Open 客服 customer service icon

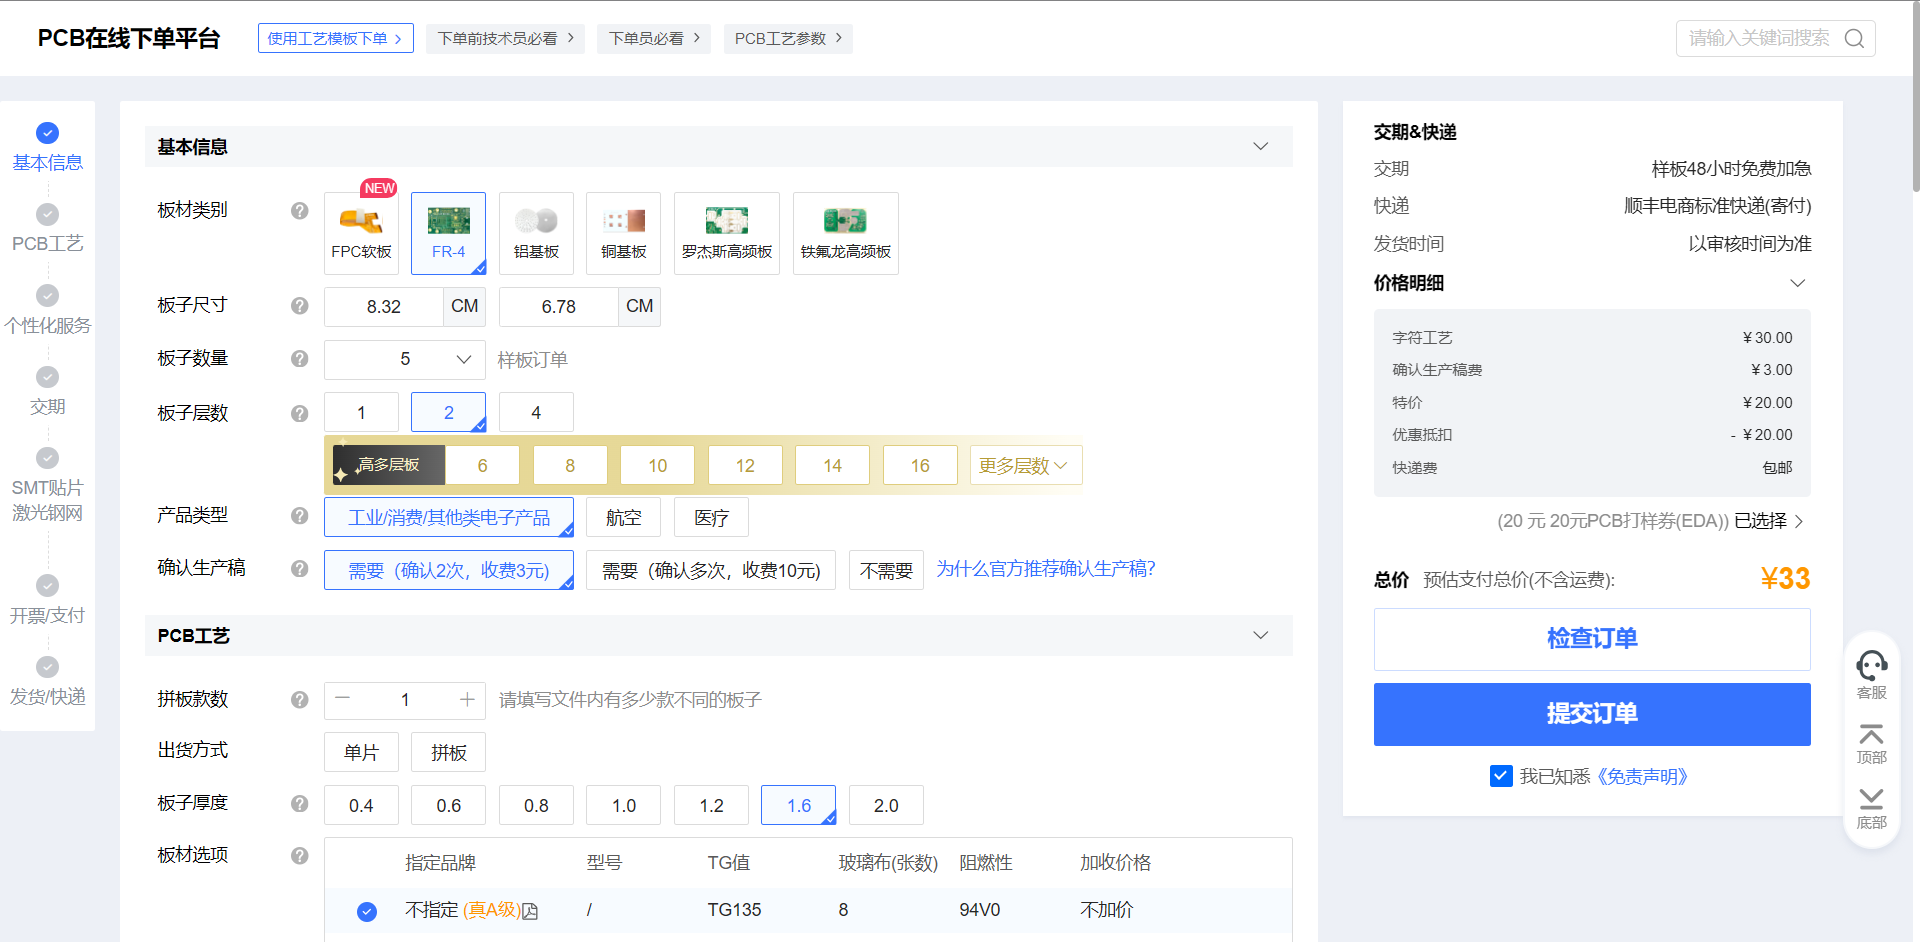tap(1871, 666)
